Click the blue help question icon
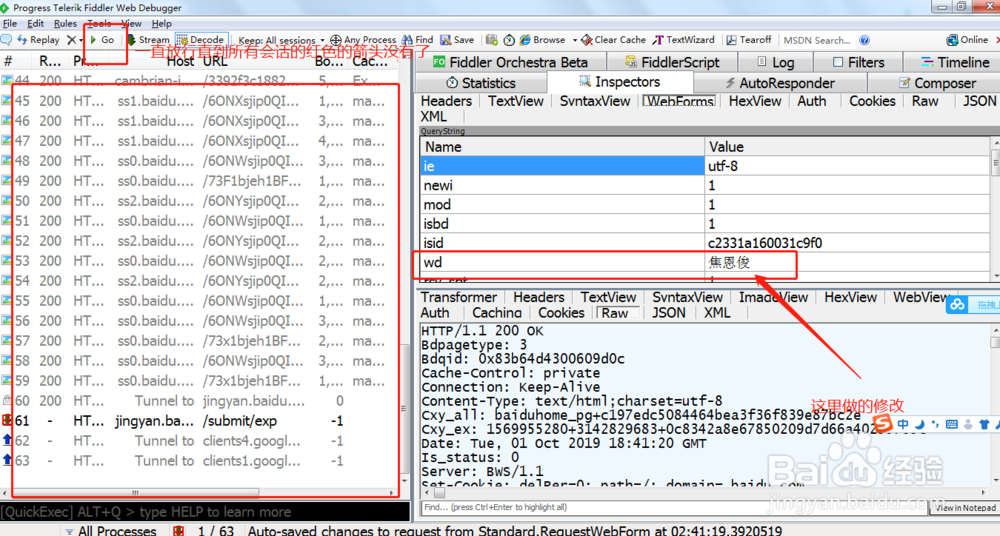Screen dimensions: 1000x536 pyautogui.click(x=864, y=40)
